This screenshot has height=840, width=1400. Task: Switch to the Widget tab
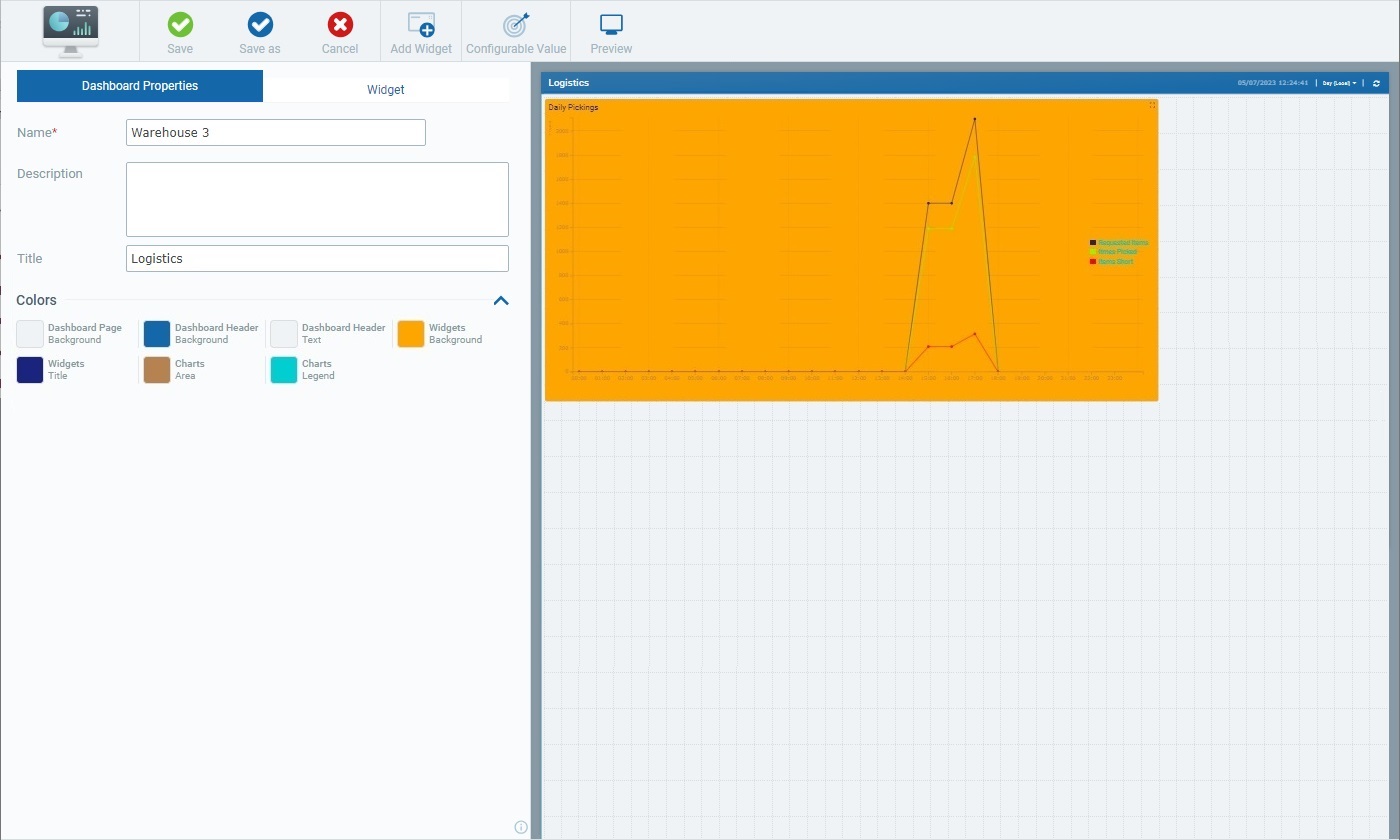pyautogui.click(x=386, y=89)
